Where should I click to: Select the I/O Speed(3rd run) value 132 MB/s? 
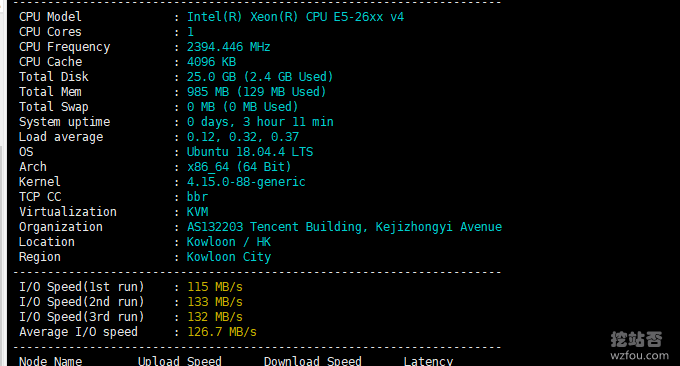pos(215,317)
